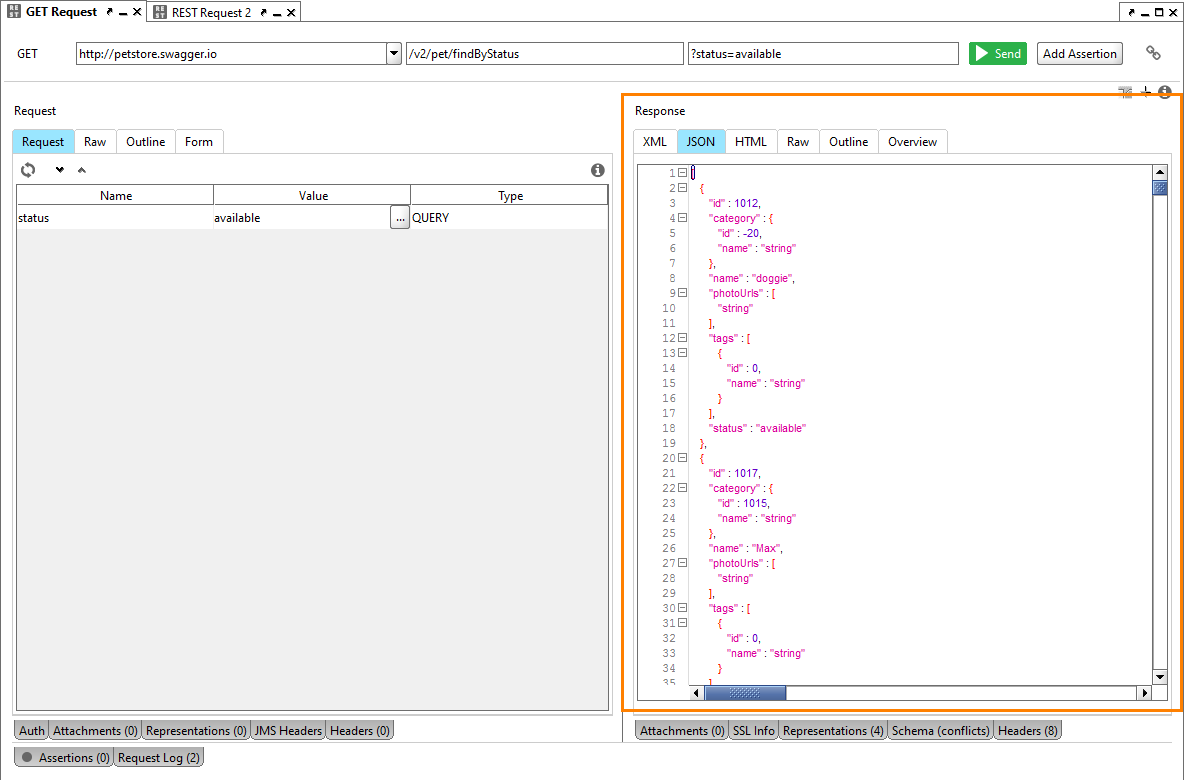Collapse the photoUrls fold at line 27
The width and height of the screenshot is (1186, 780).
pos(682,563)
